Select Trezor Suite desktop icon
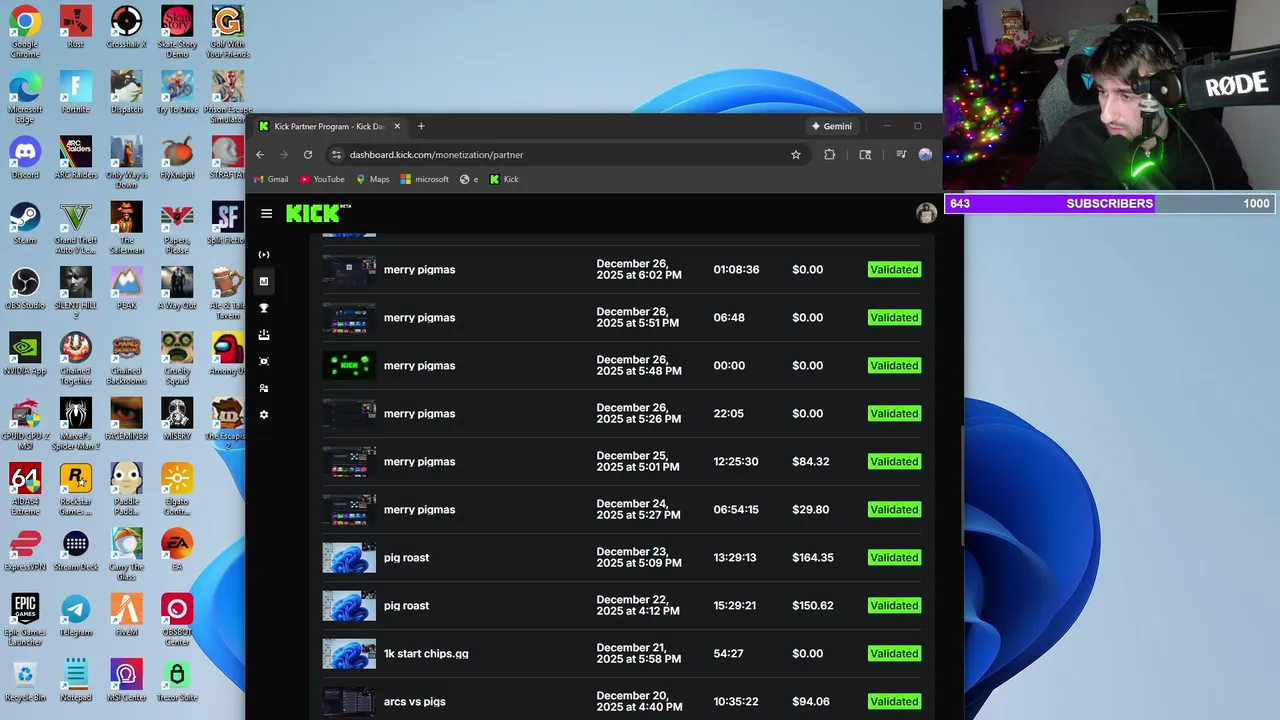The image size is (1280, 720). tap(177, 682)
